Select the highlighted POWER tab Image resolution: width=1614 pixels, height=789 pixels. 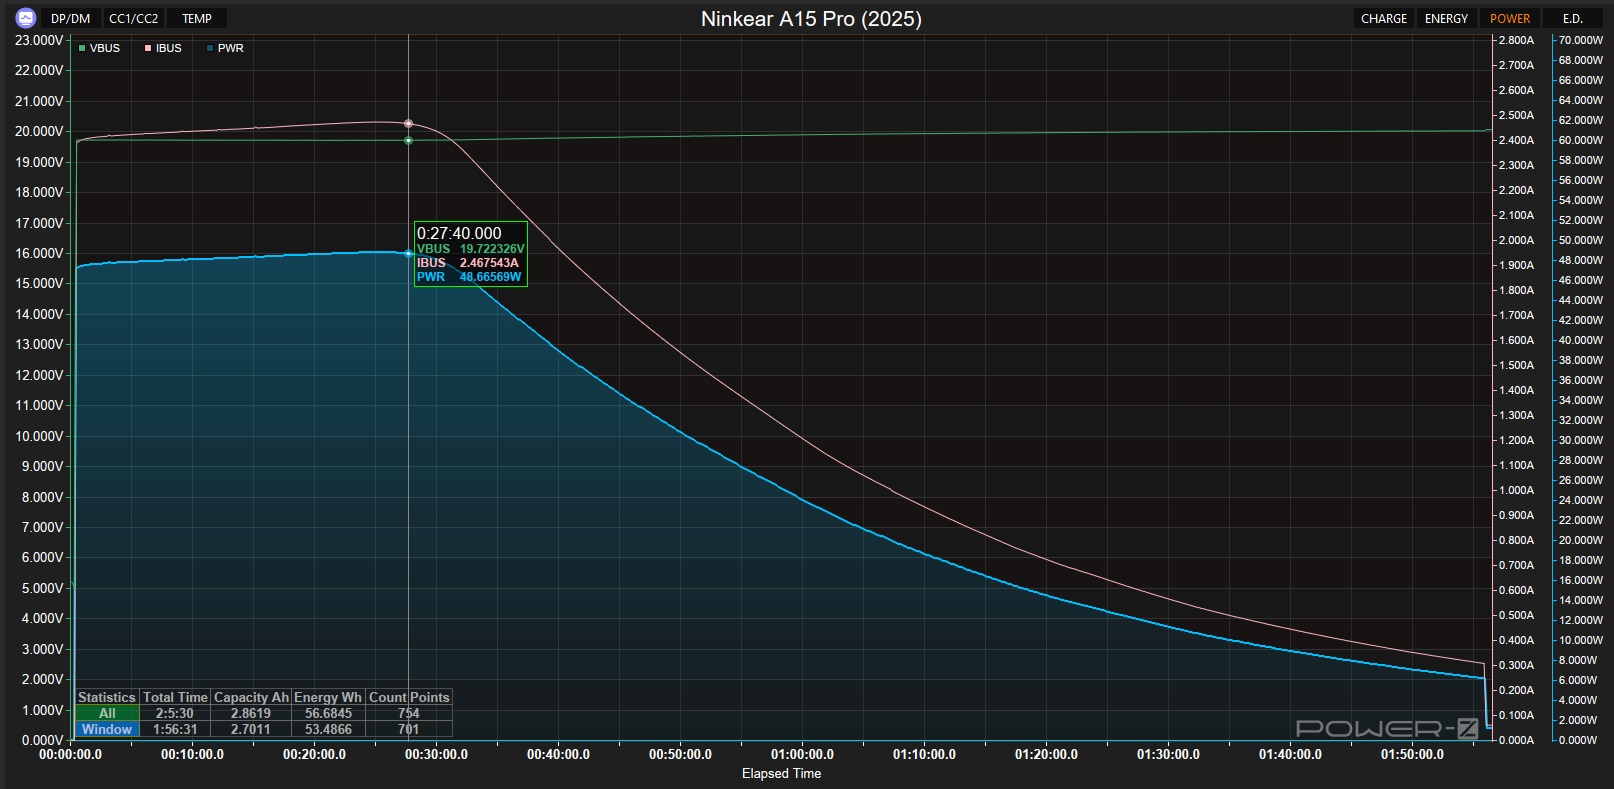click(1510, 18)
